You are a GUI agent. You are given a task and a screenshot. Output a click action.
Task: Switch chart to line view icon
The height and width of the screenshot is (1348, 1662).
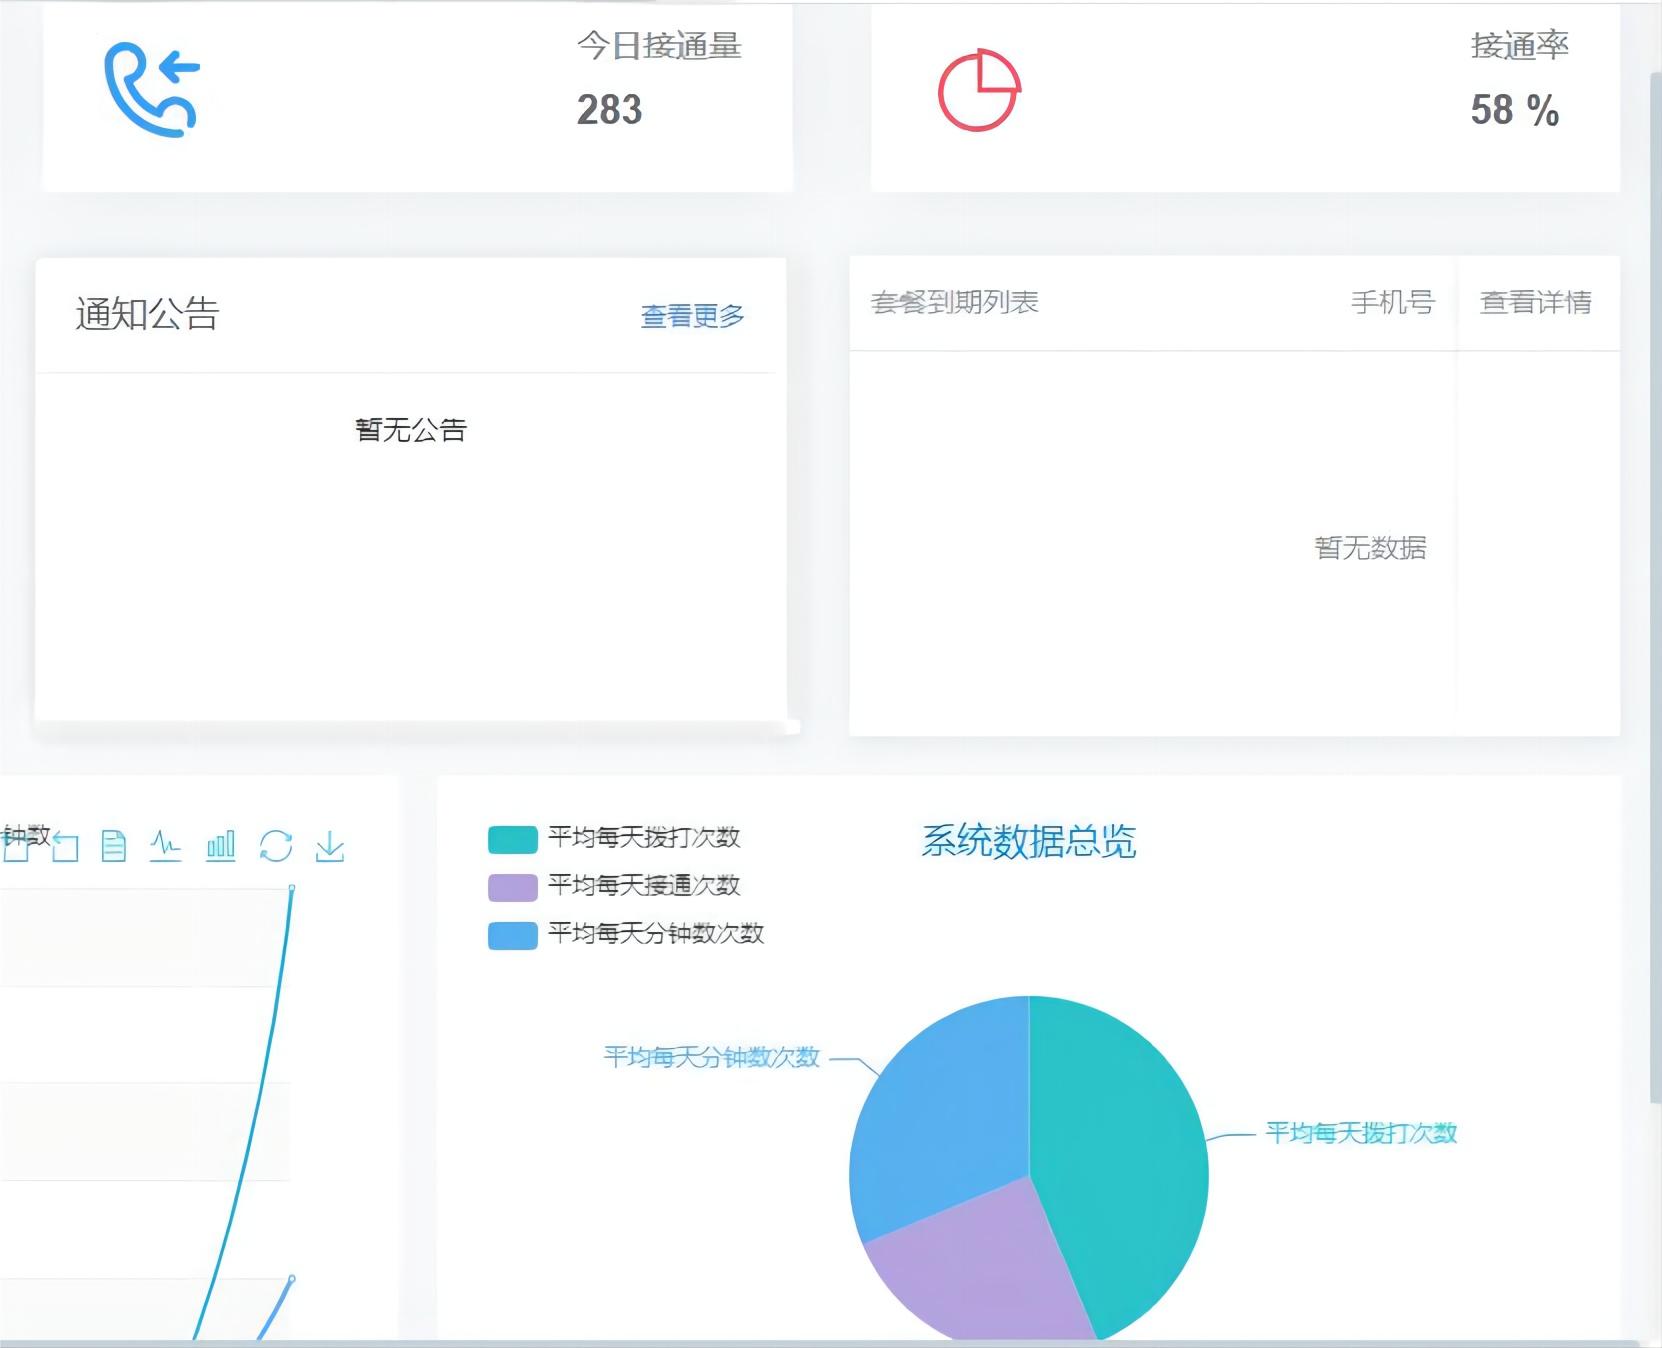(166, 846)
